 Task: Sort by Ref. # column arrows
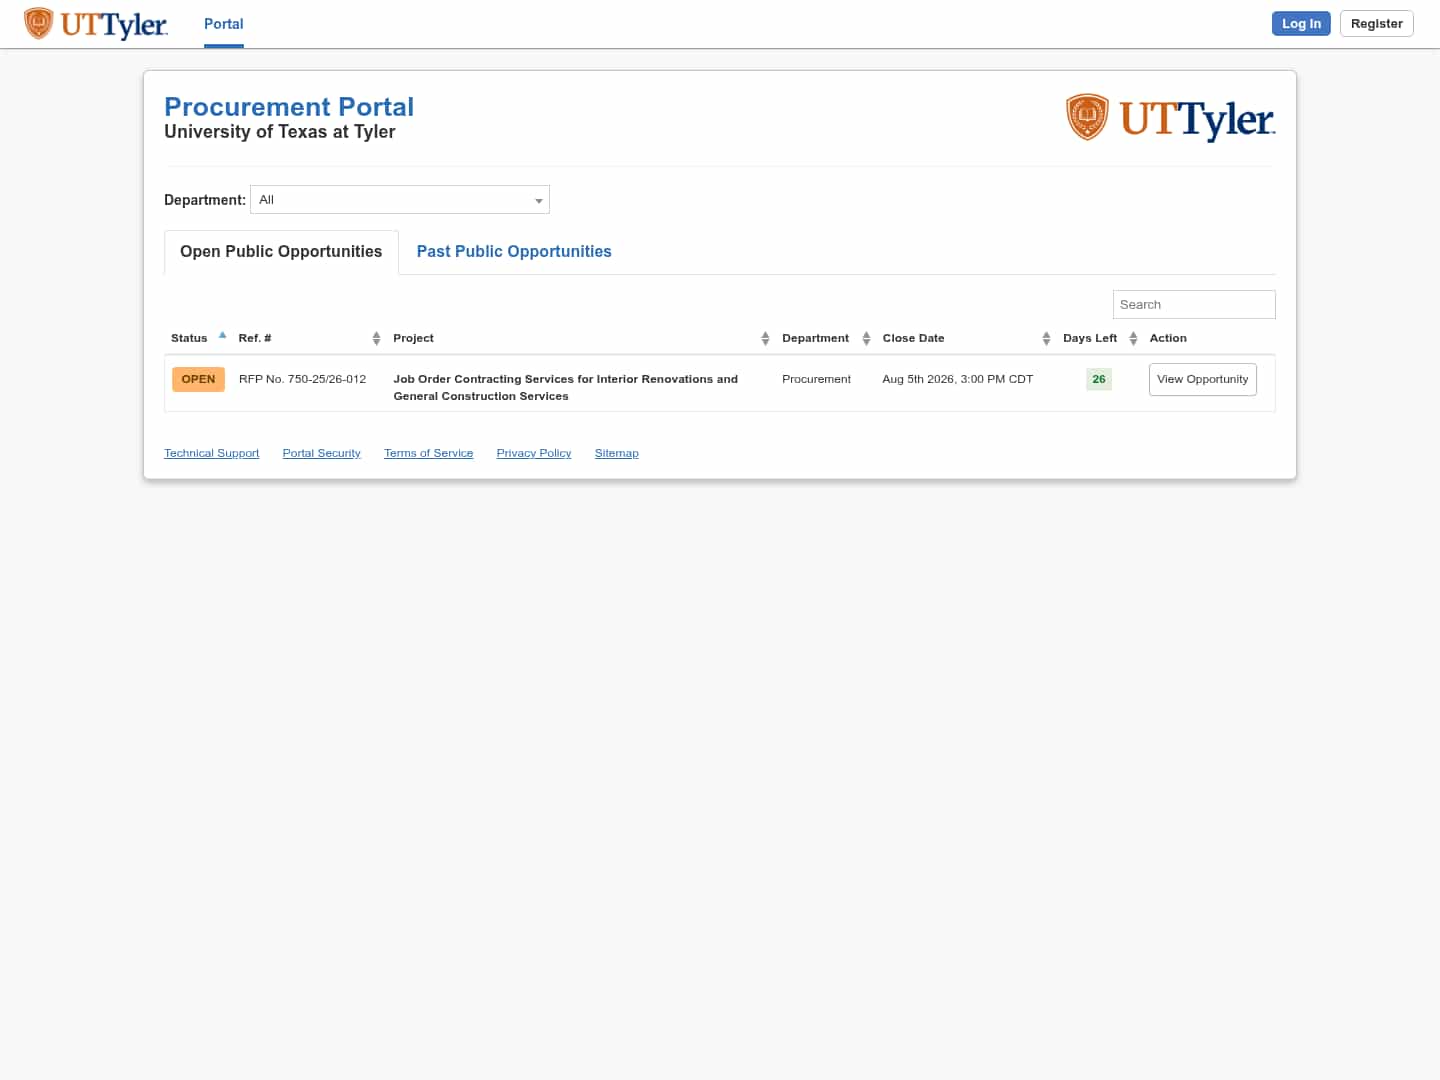[x=376, y=338]
